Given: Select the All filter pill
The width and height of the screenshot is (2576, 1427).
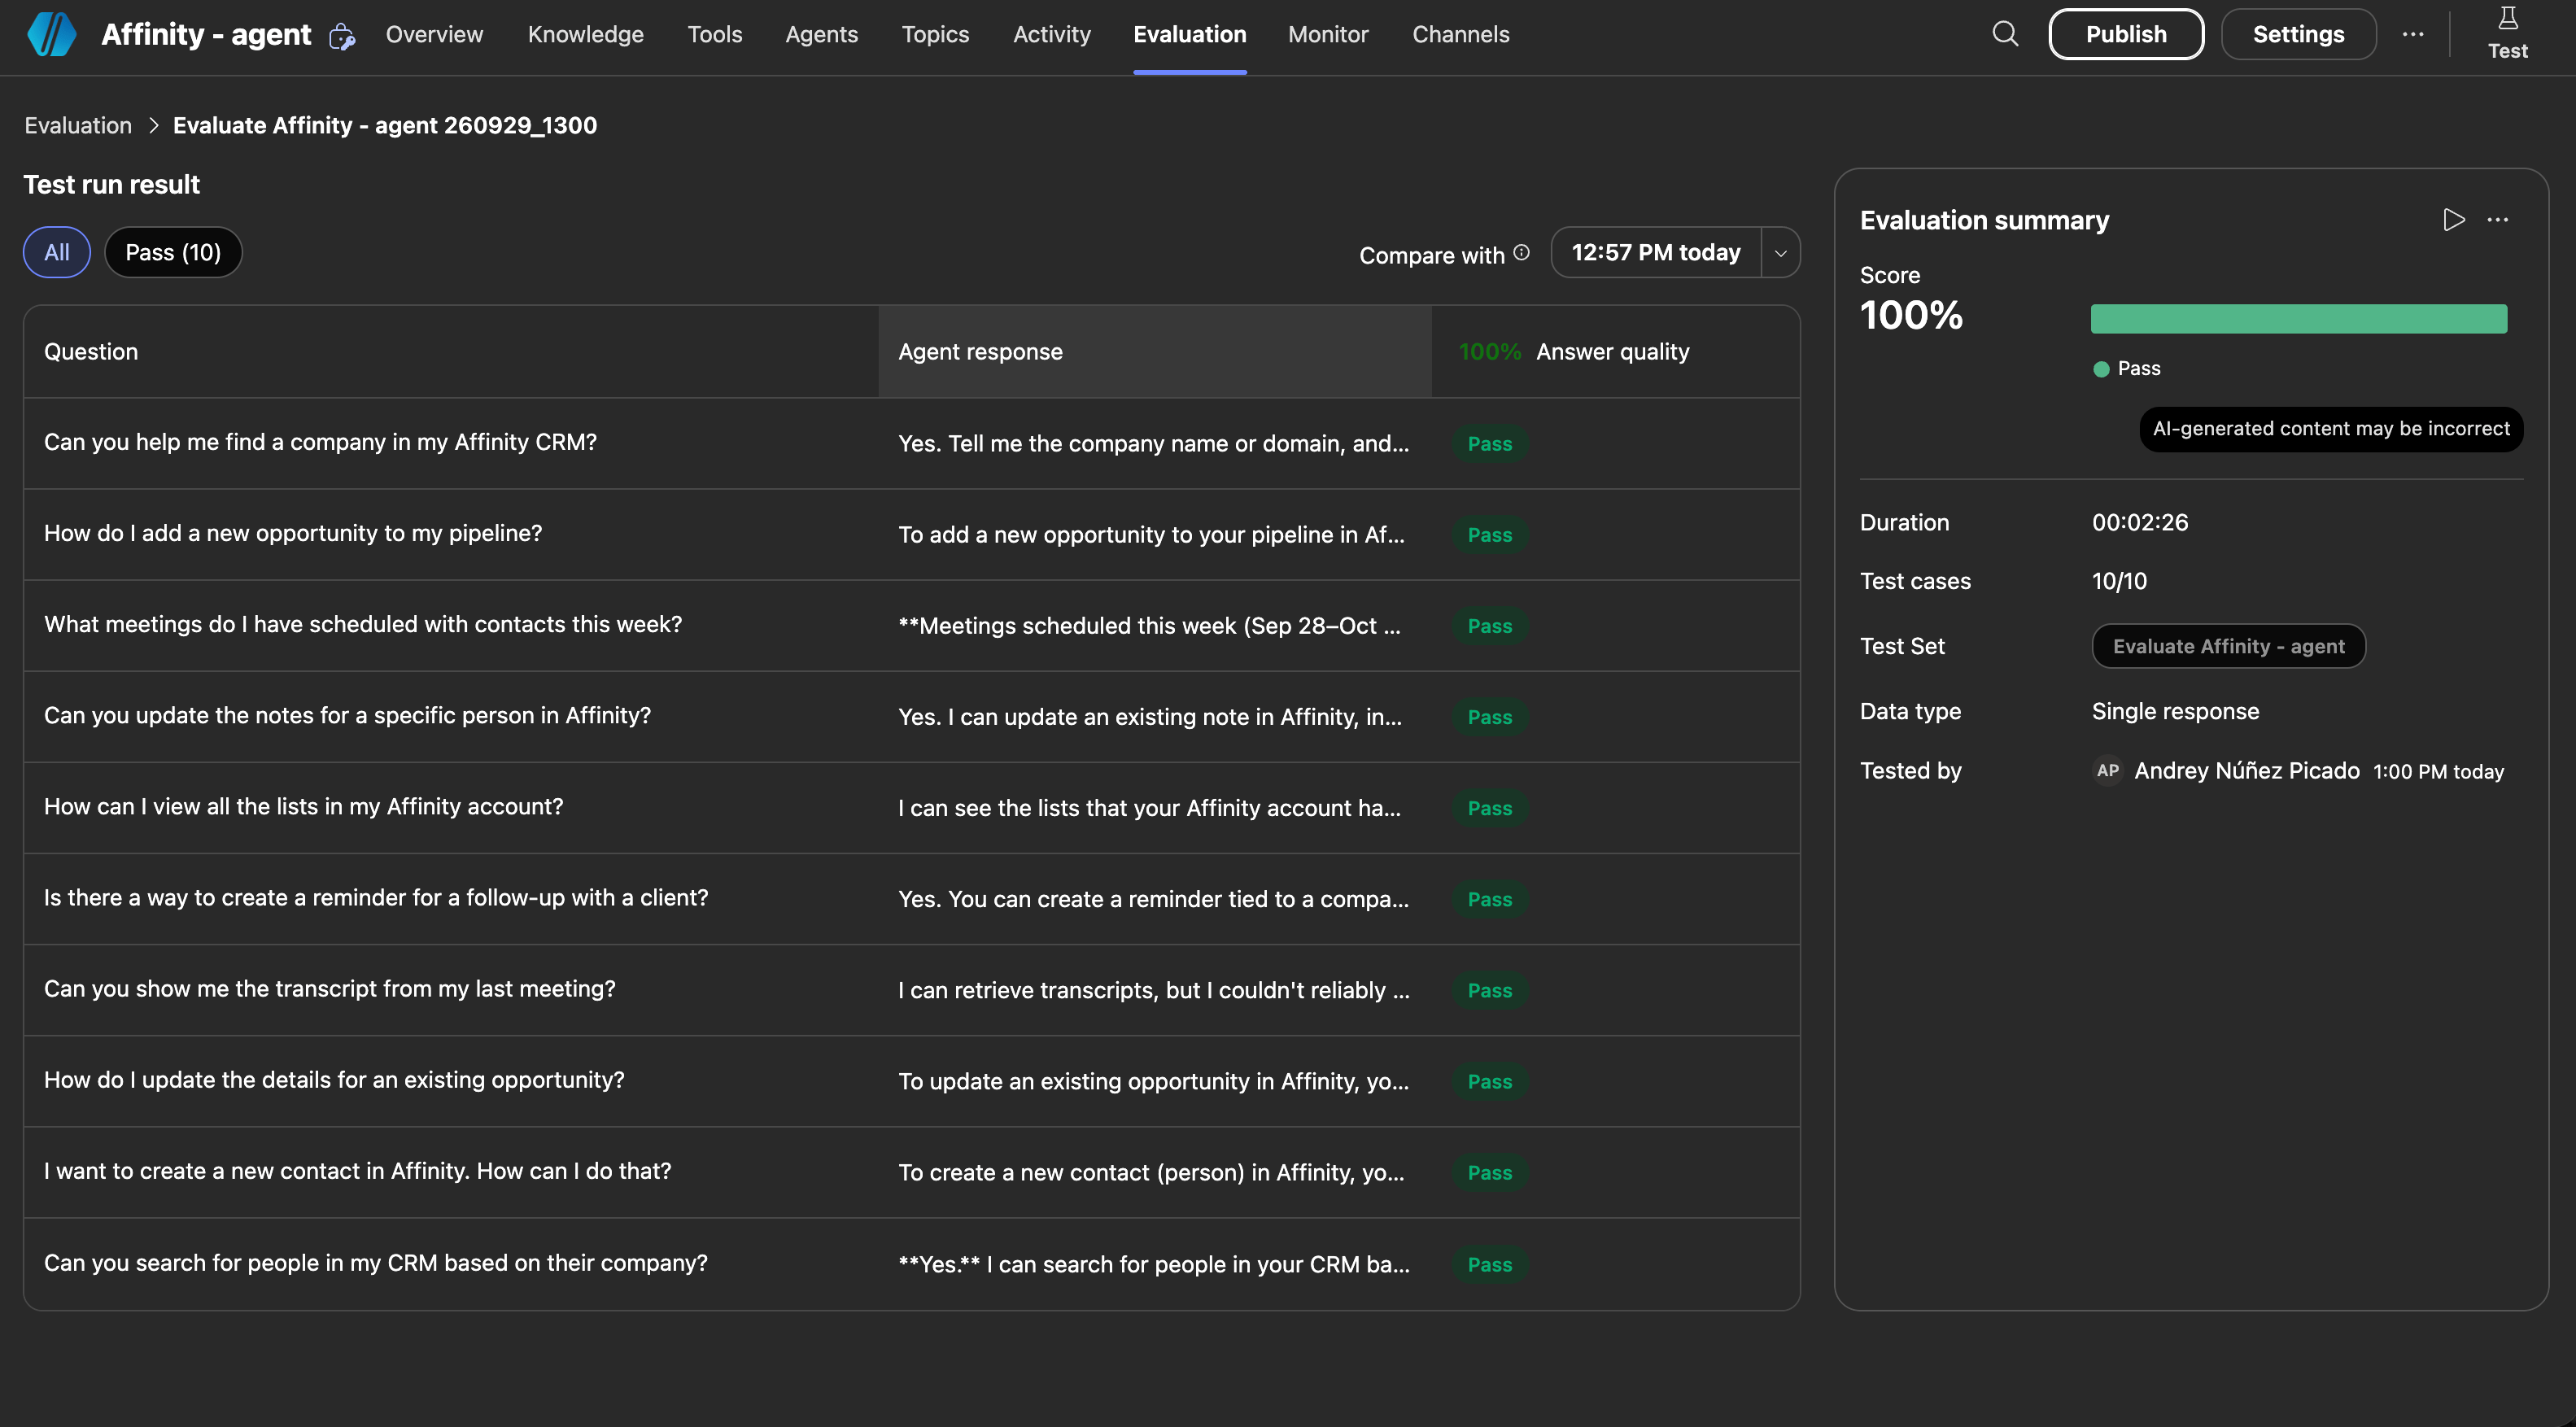Looking at the screenshot, I should [x=57, y=253].
